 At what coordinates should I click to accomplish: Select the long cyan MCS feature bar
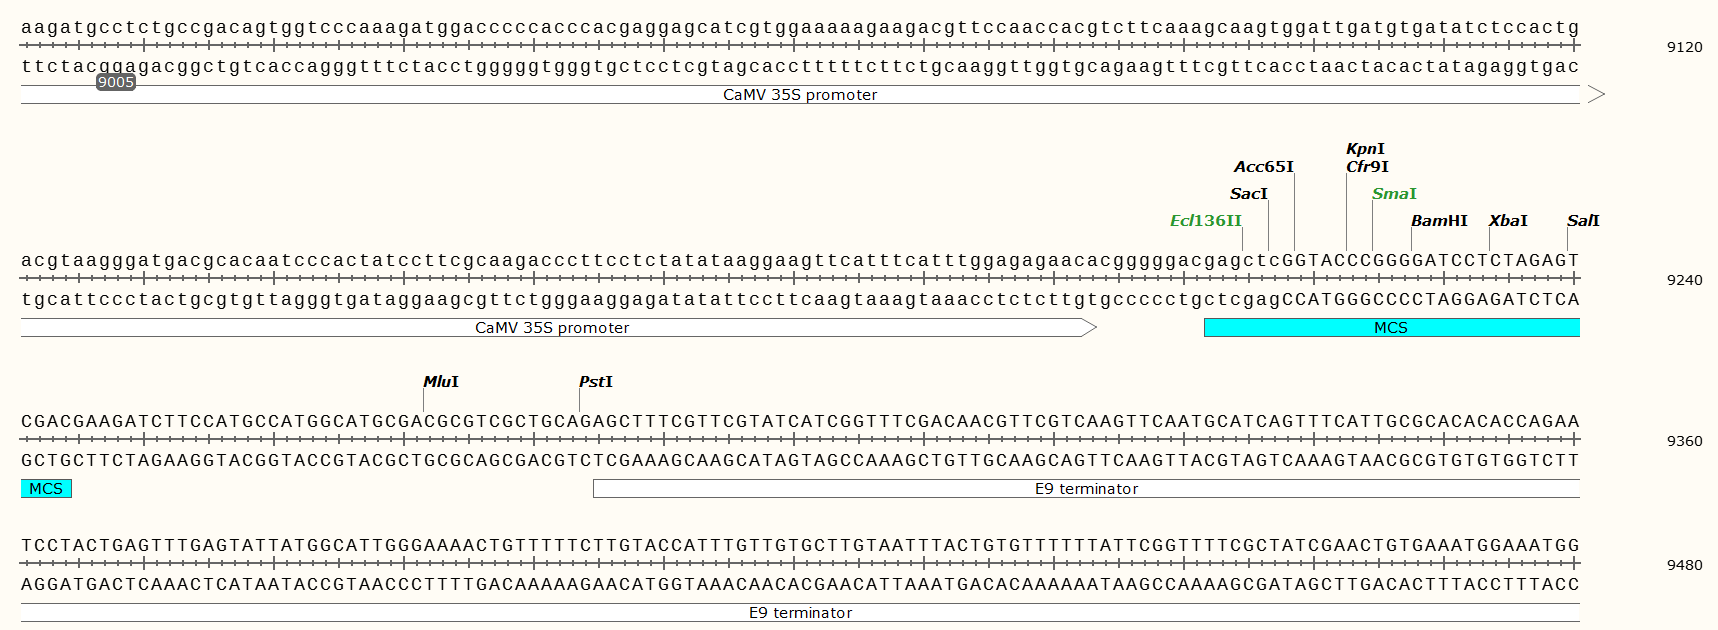click(x=1390, y=328)
